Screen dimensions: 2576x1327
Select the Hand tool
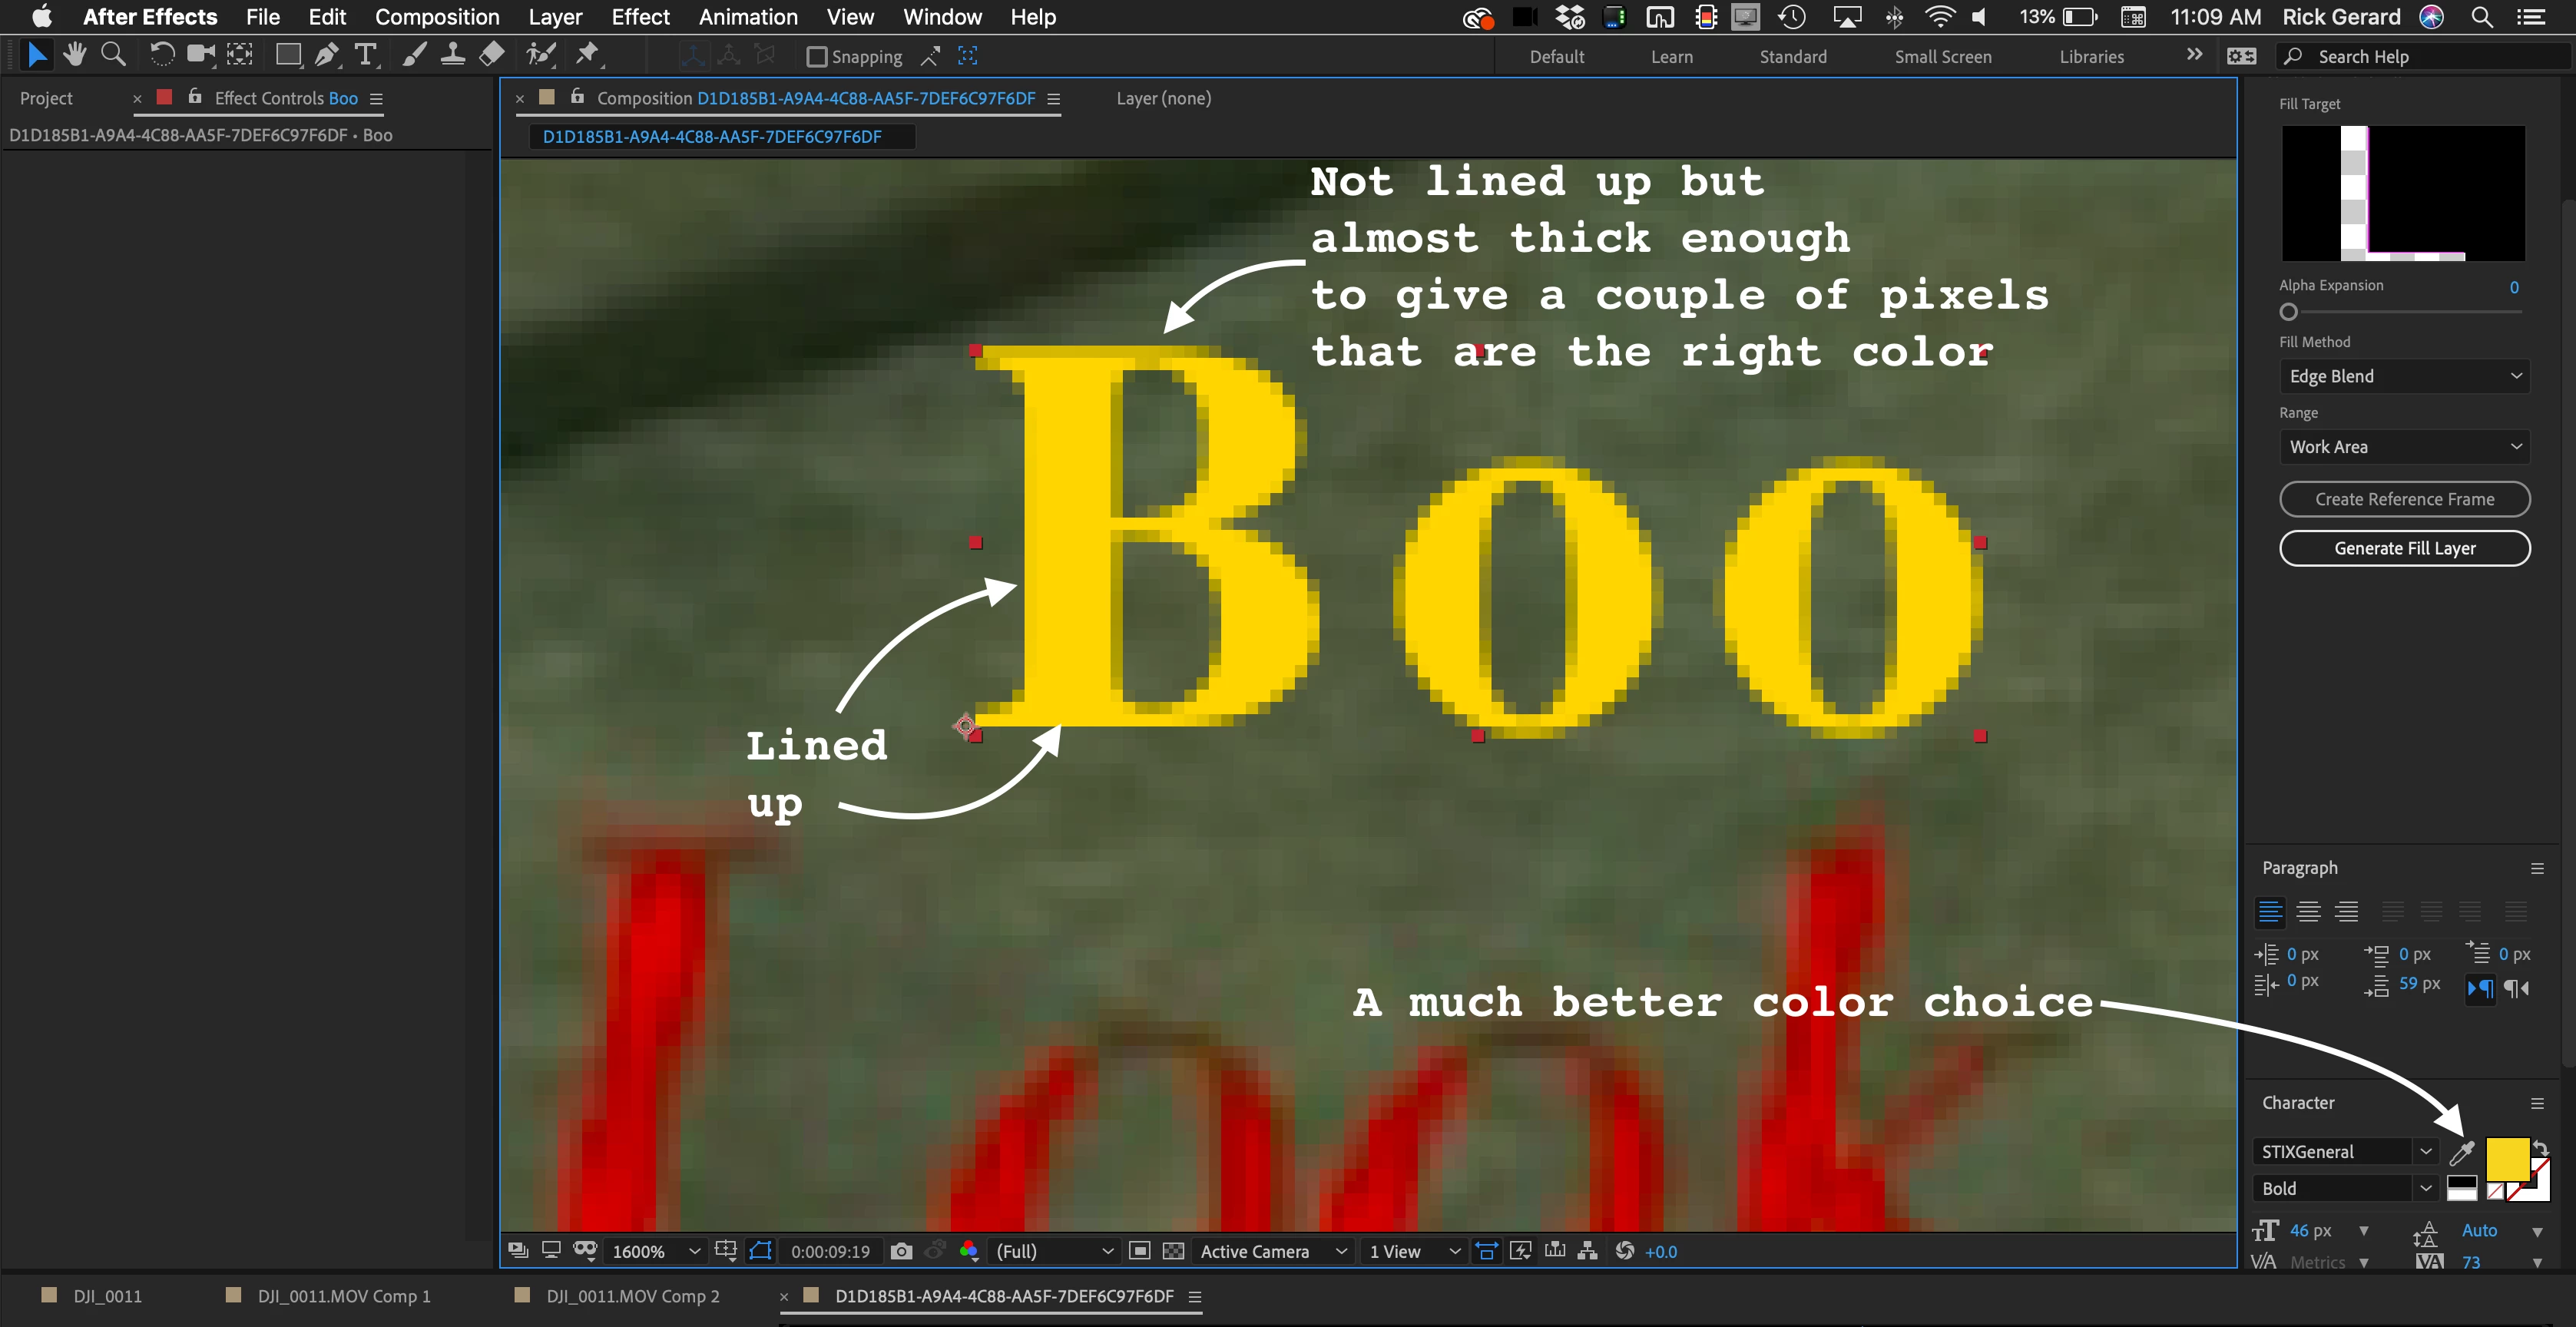[74, 55]
